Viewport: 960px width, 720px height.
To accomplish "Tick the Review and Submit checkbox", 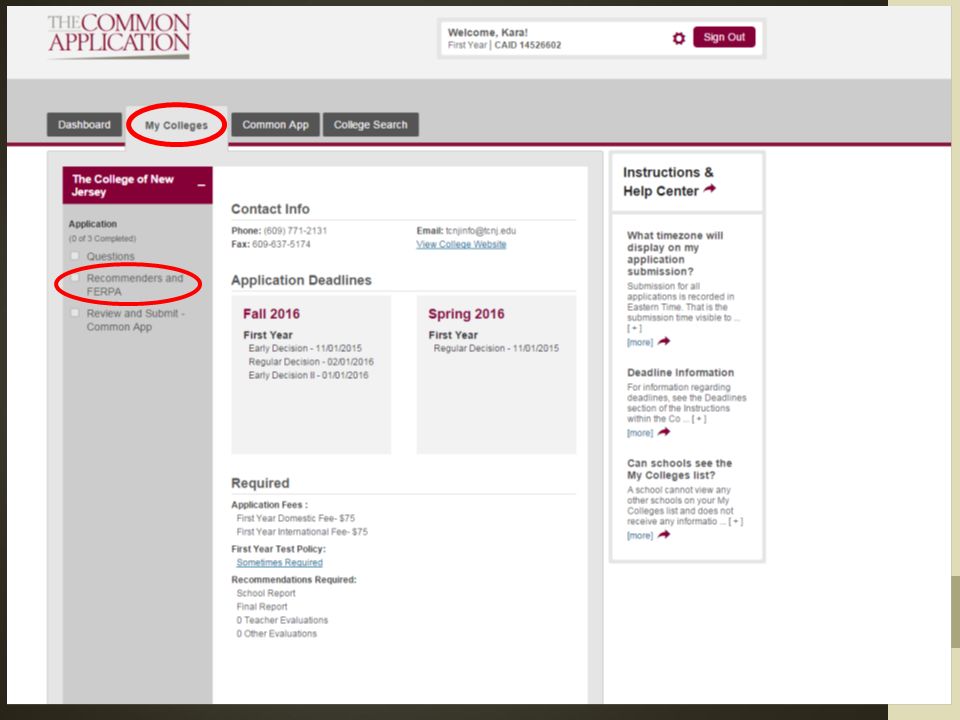I will click(75, 313).
